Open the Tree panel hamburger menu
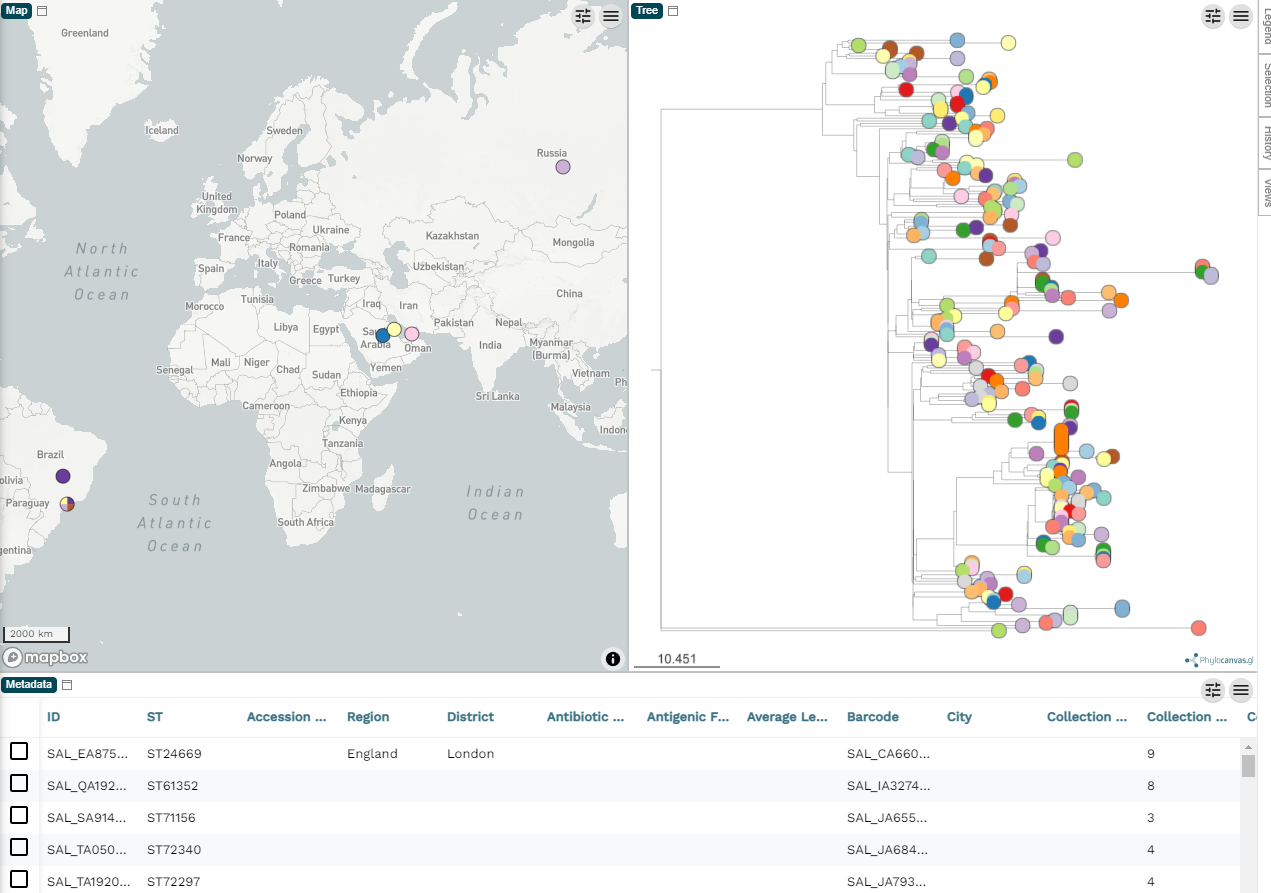The width and height of the screenshot is (1271, 893). click(1241, 16)
